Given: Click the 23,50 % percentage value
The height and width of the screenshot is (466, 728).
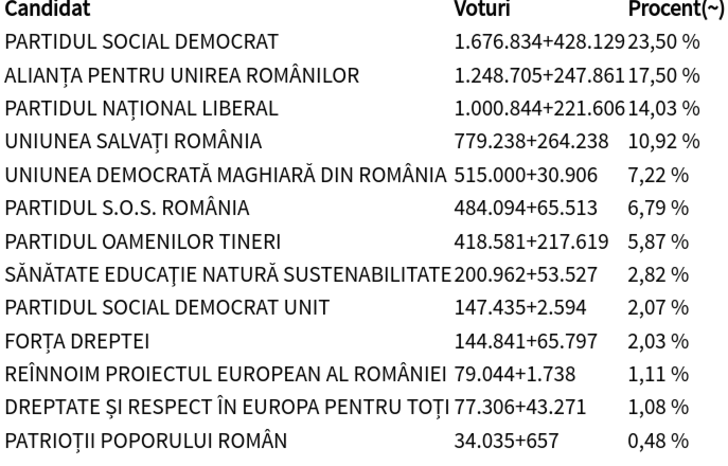Looking at the screenshot, I should pyautogui.click(x=662, y=42).
